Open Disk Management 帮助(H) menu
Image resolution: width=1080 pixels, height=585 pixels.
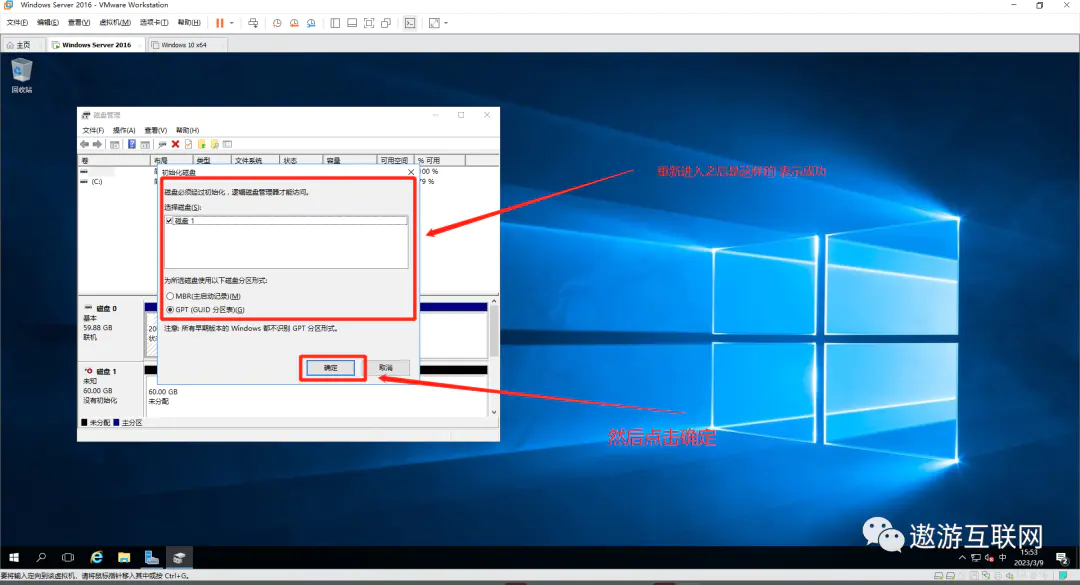(x=187, y=130)
